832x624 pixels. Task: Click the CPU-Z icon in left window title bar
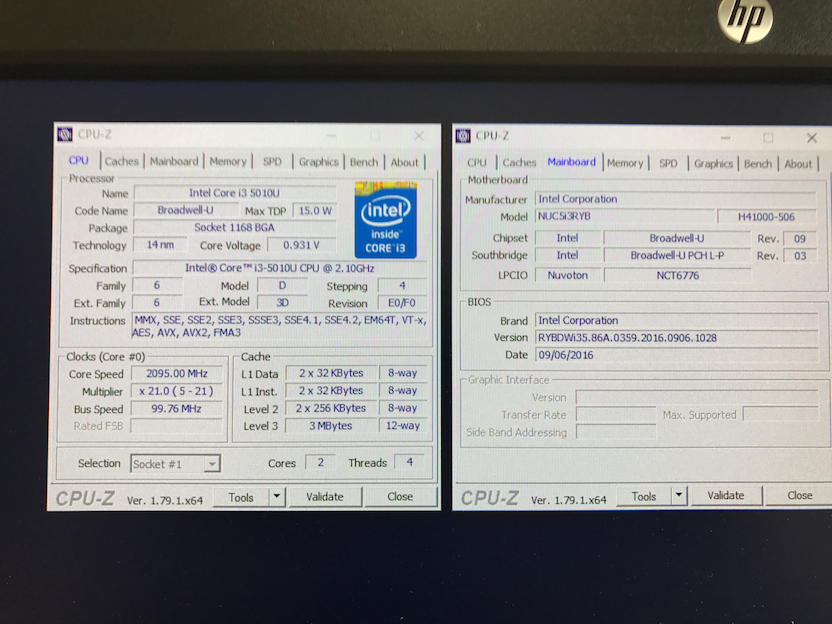(x=65, y=134)
